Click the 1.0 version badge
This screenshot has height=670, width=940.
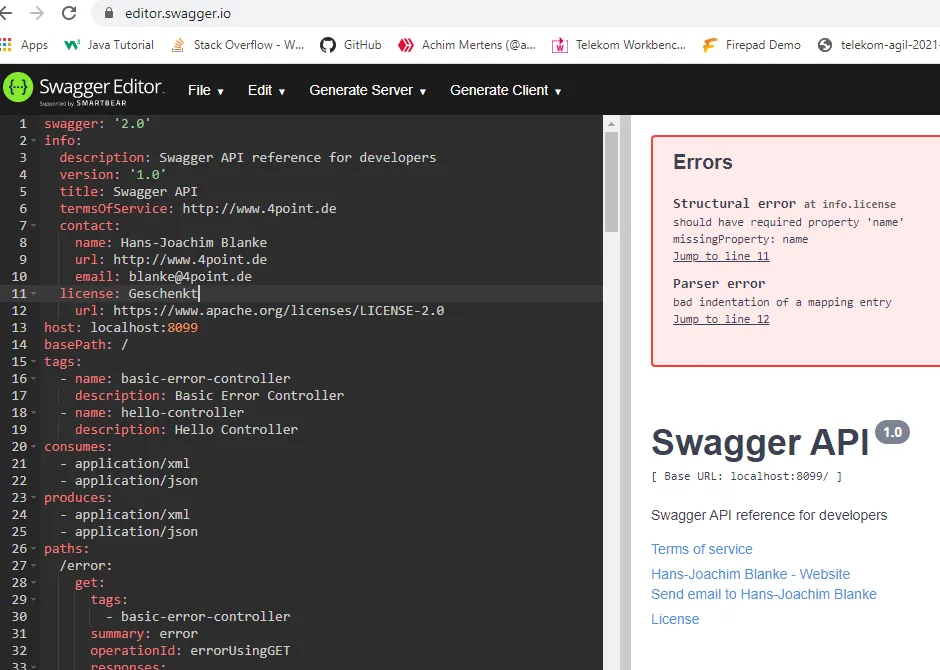892,432
